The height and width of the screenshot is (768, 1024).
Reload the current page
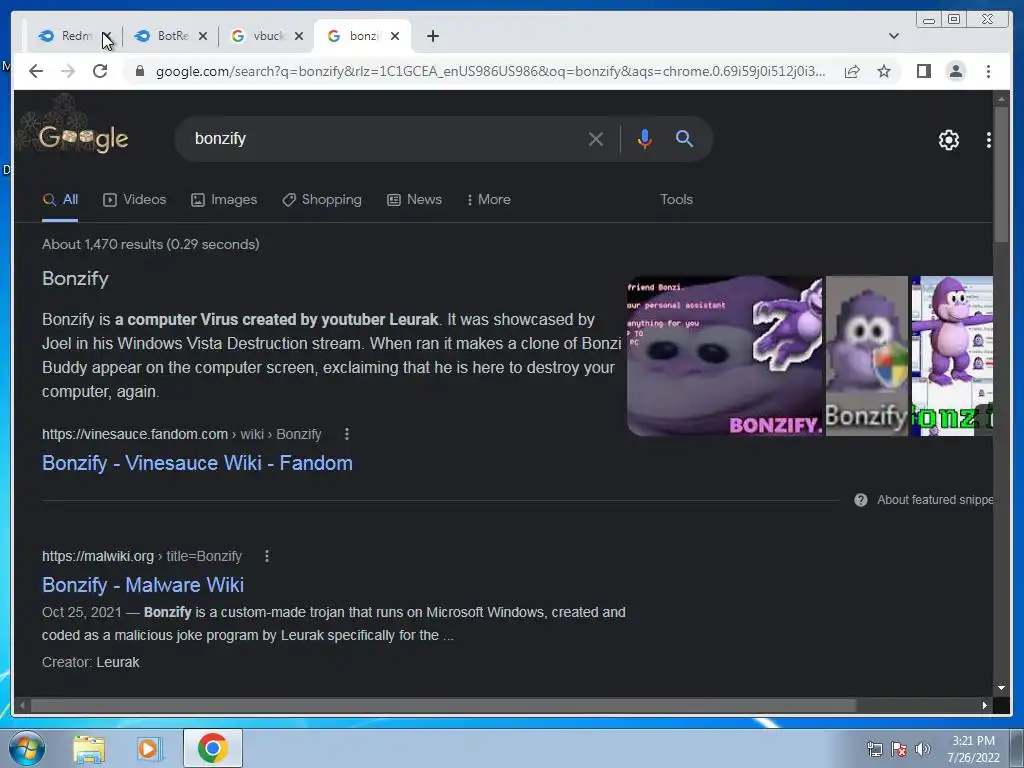(100, 71)
